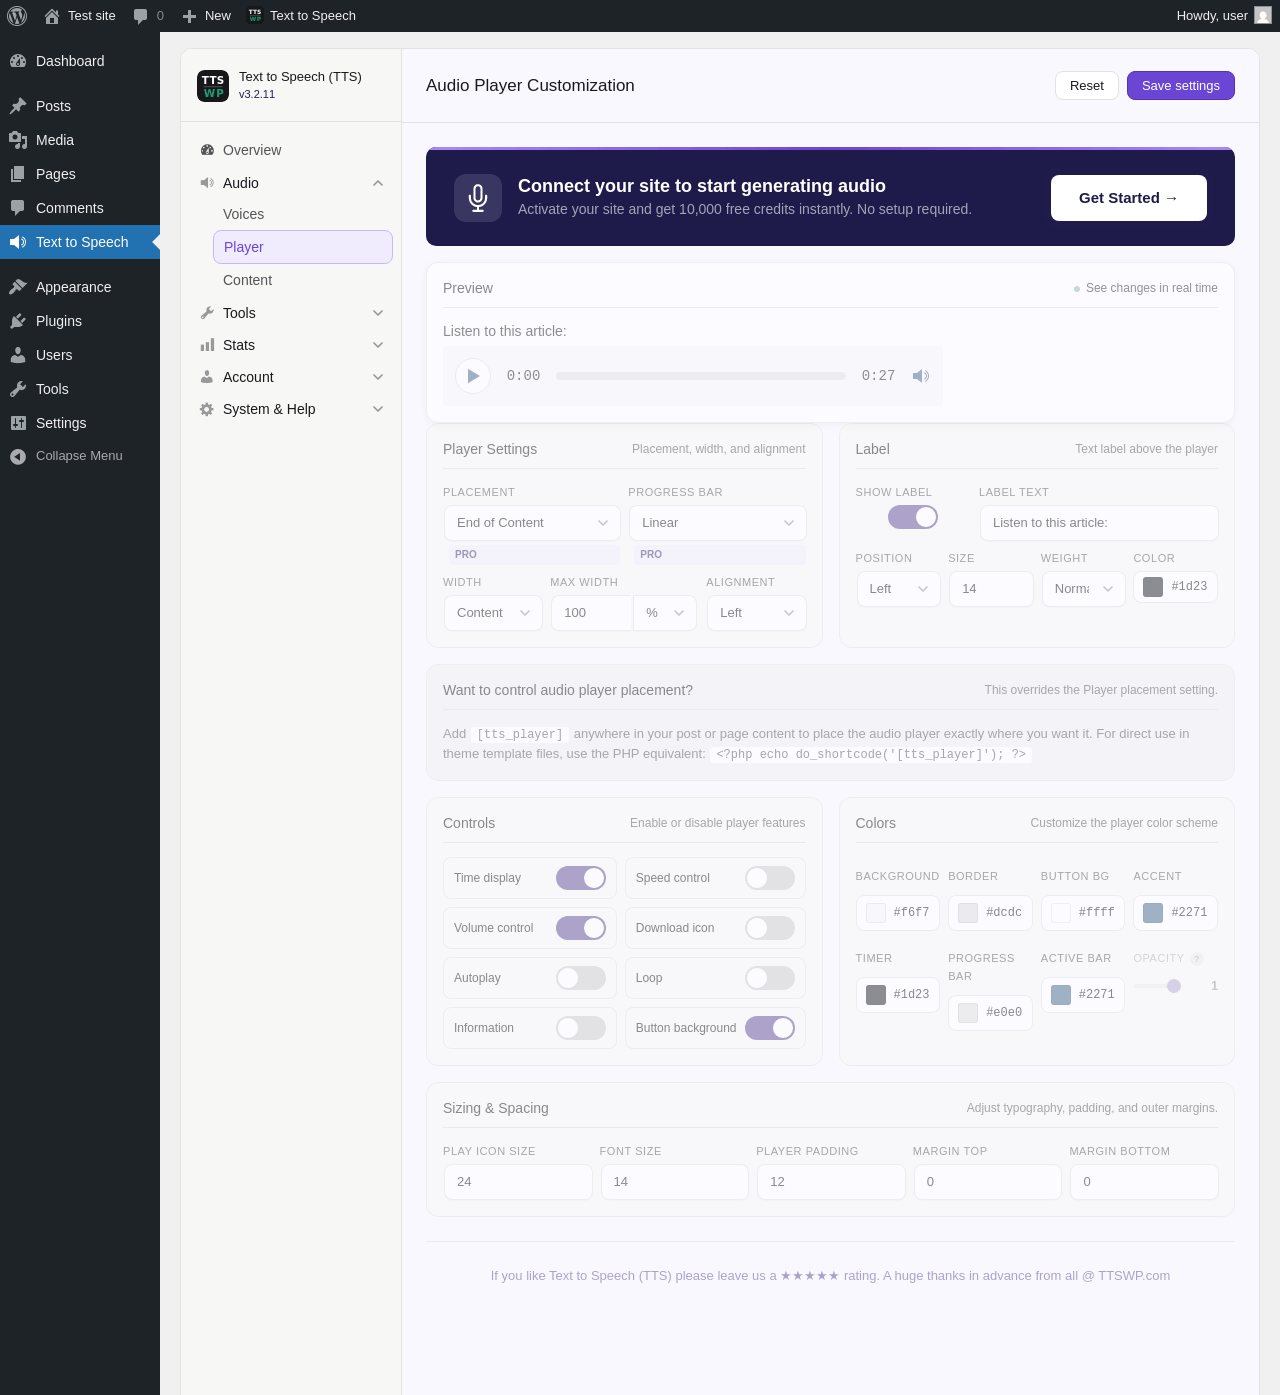Enable the Speed control toggle
The image size is (1280, 1395).
pos(770,878)
